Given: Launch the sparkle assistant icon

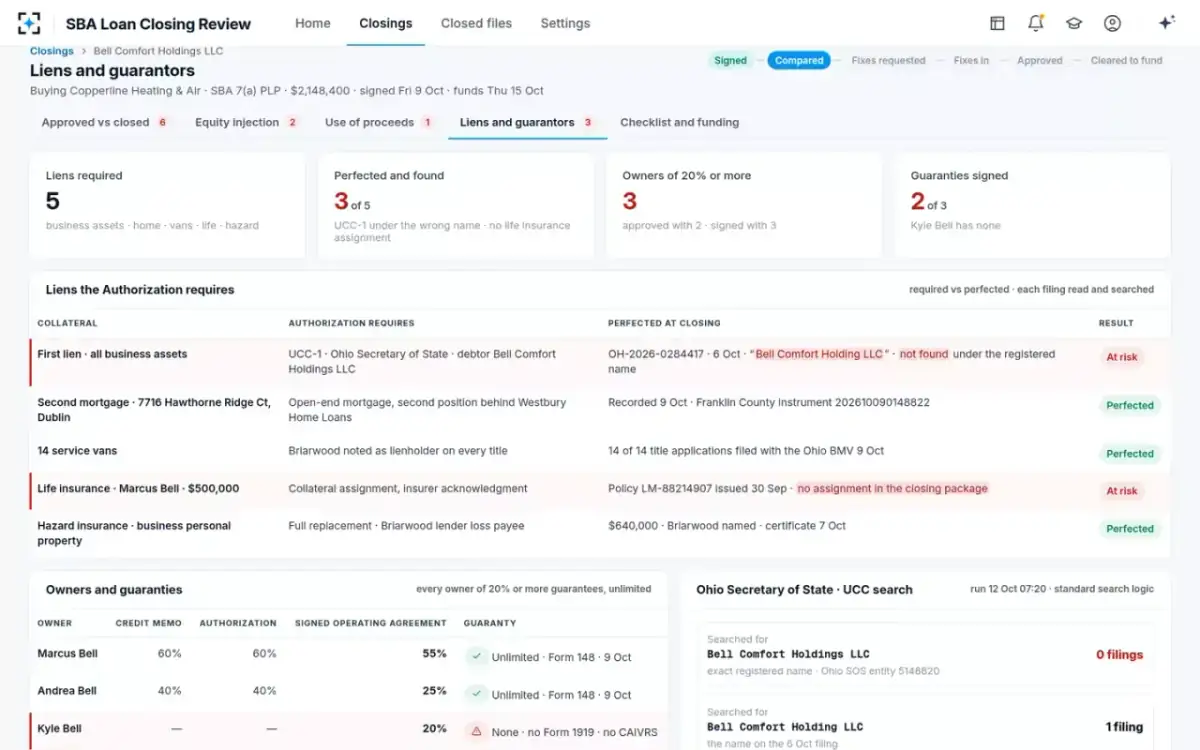Looking at the screenshot, I should coord(1166,23).
